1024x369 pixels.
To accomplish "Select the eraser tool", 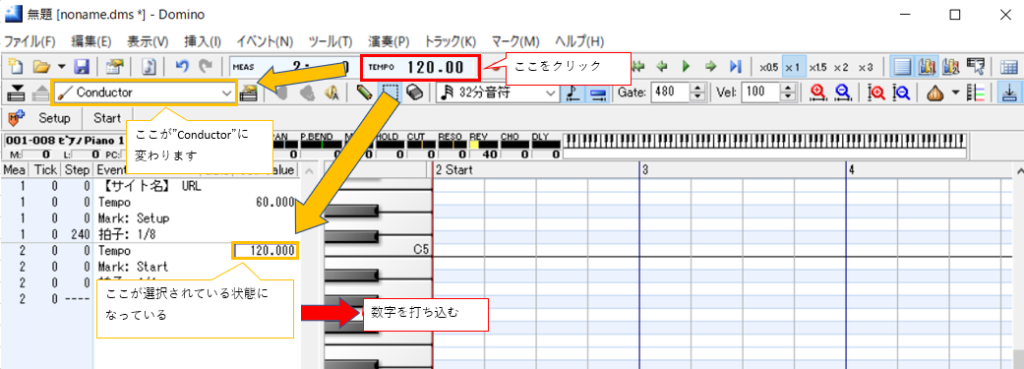I will [x=414, y=93].
